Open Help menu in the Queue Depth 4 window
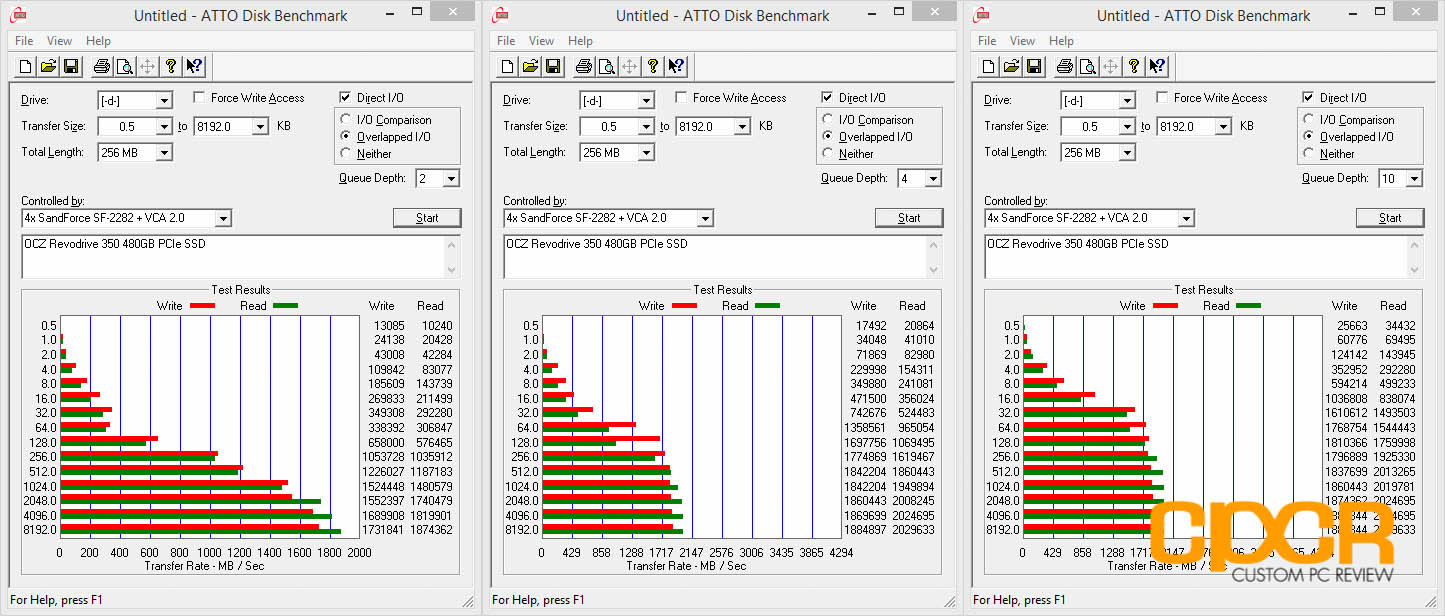The height and width of the screenshot is (616, 1445). coord(580,41)
